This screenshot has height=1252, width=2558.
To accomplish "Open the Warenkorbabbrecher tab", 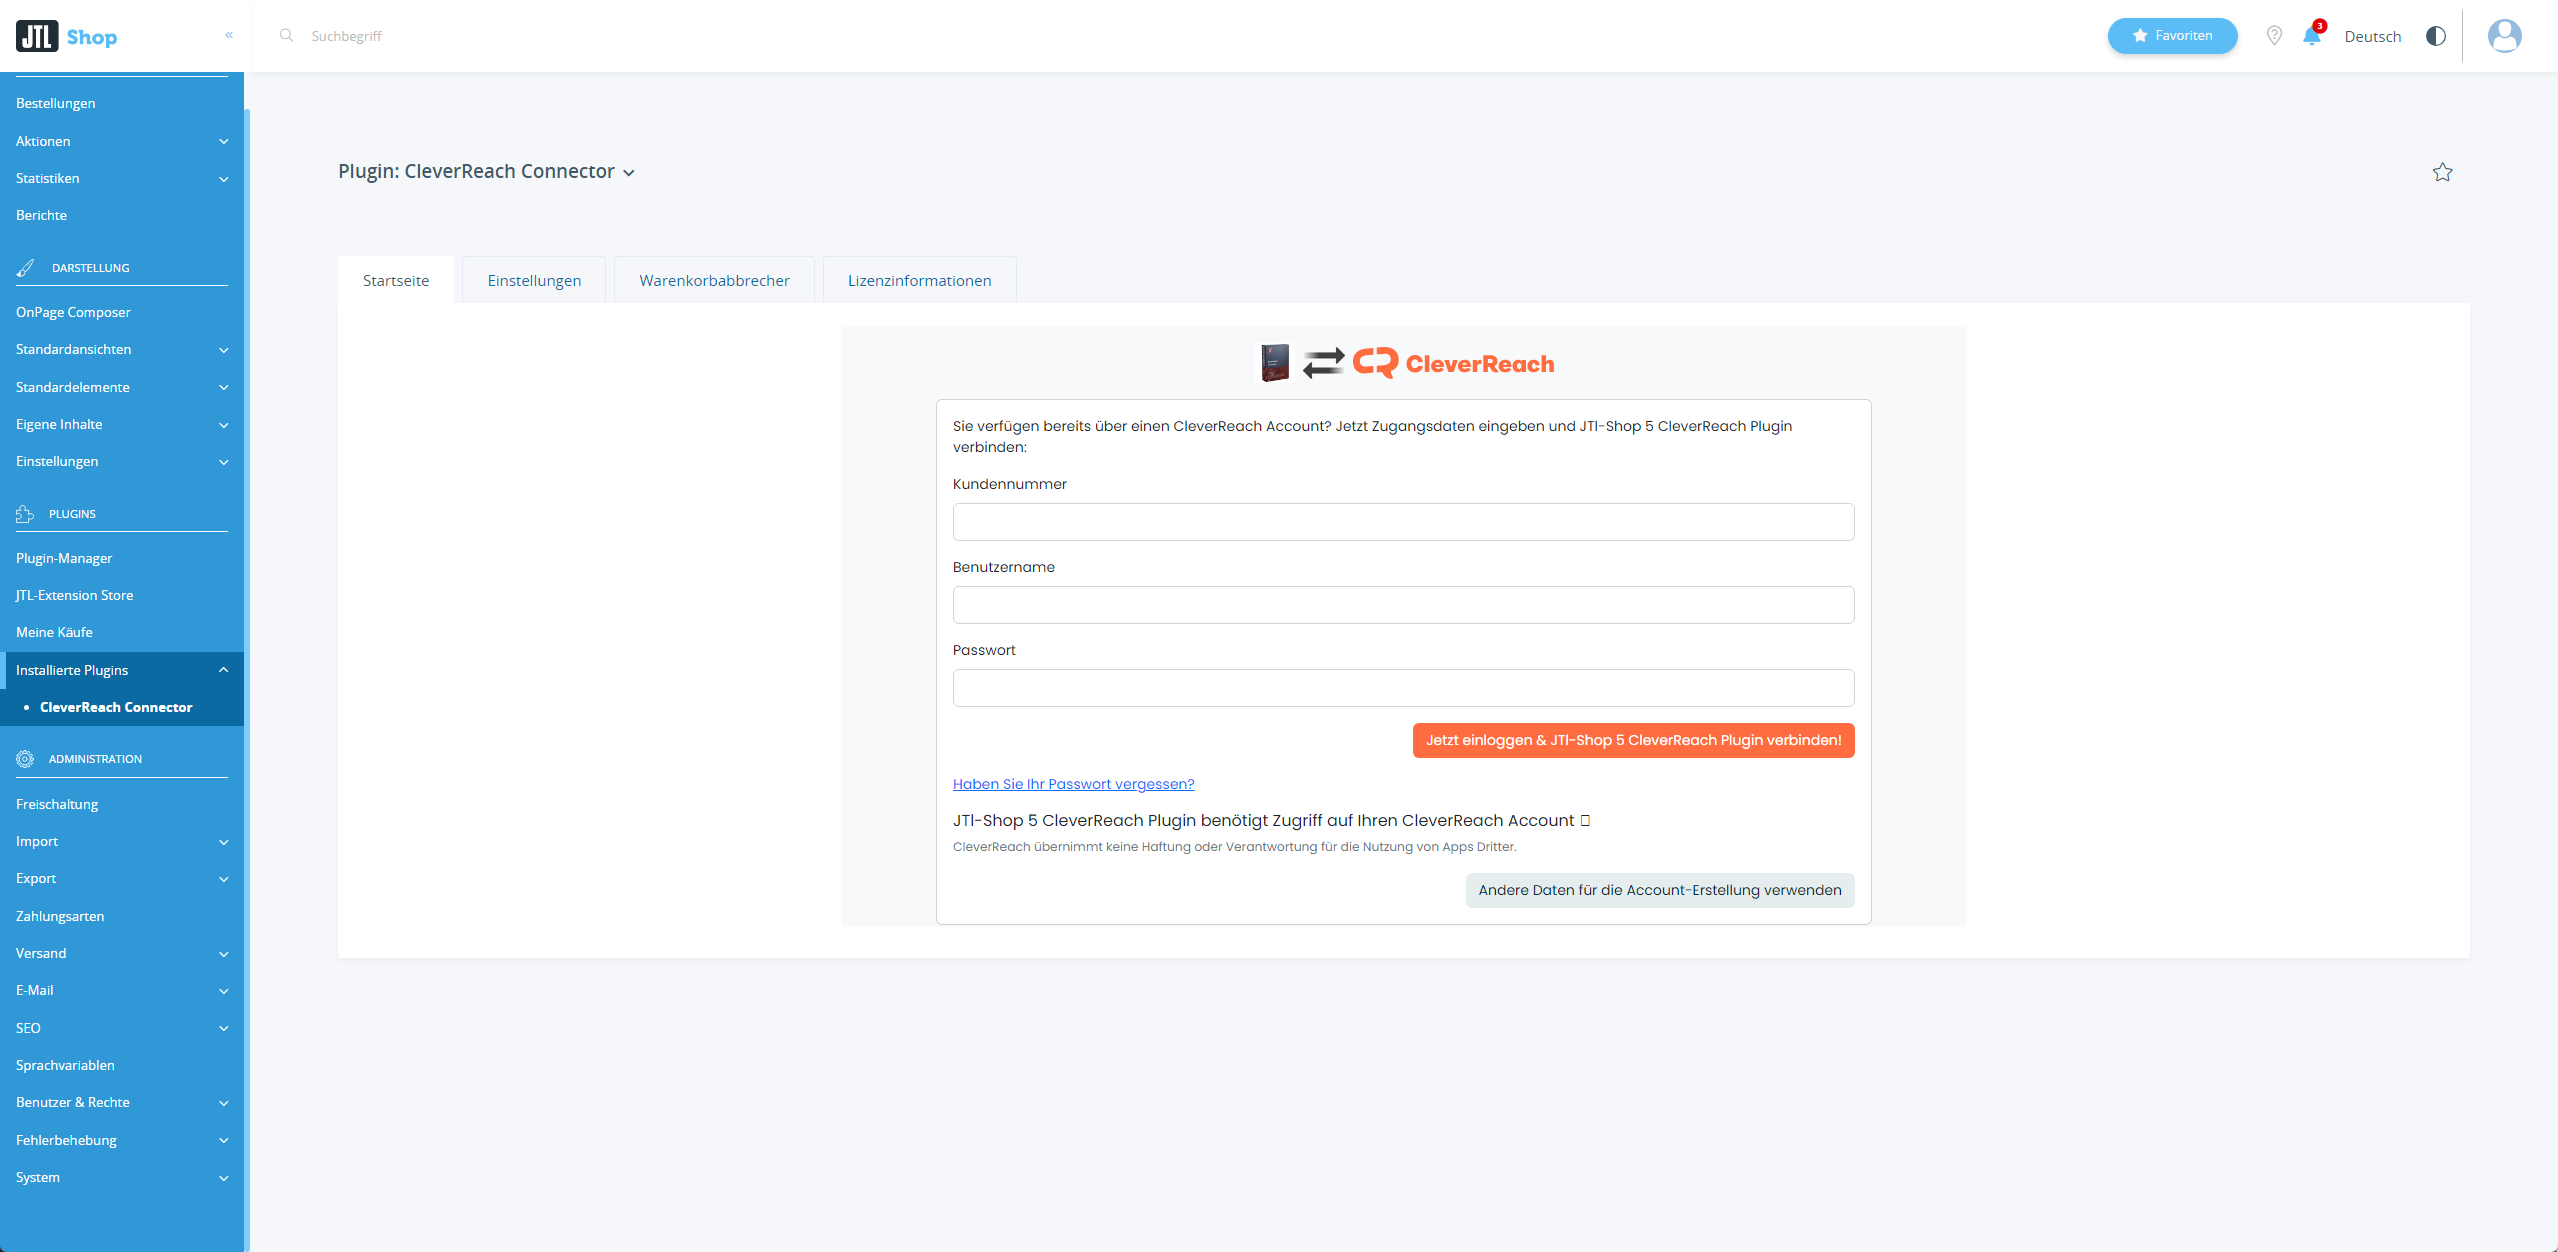I will (x=714, y=280).
